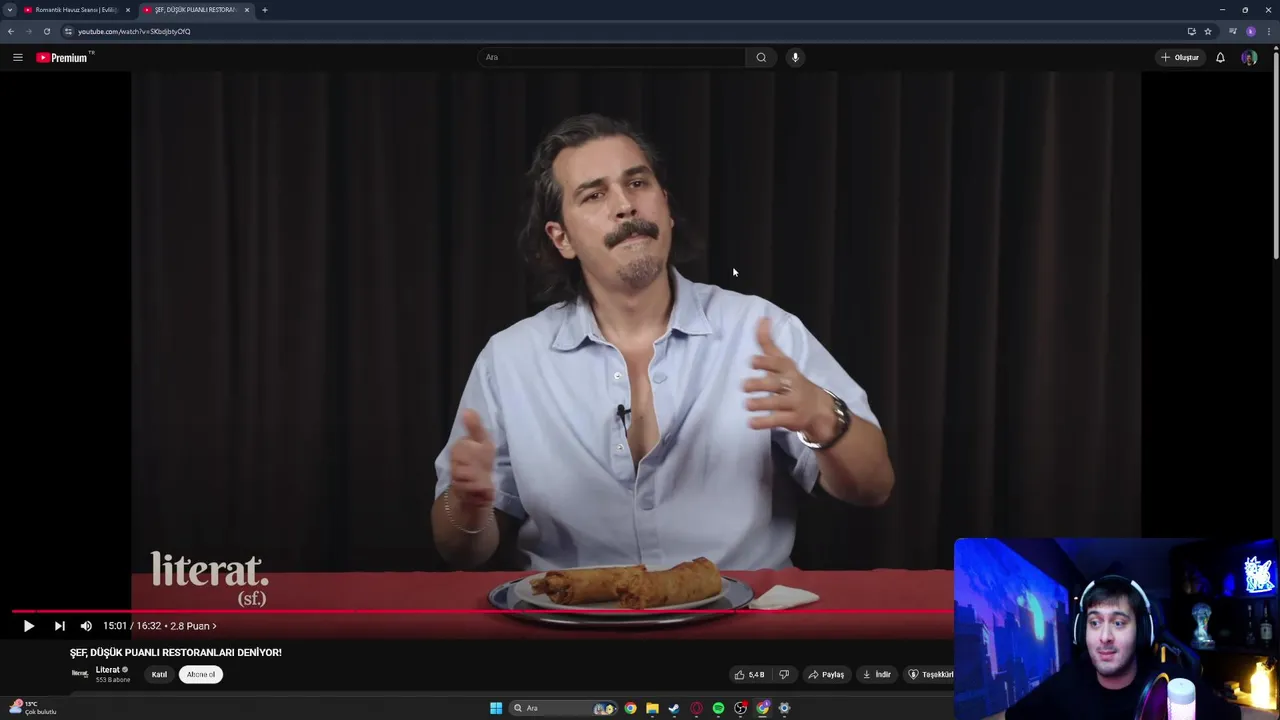
Task: Open the Literat channel avatar
Action: [80, 674]
